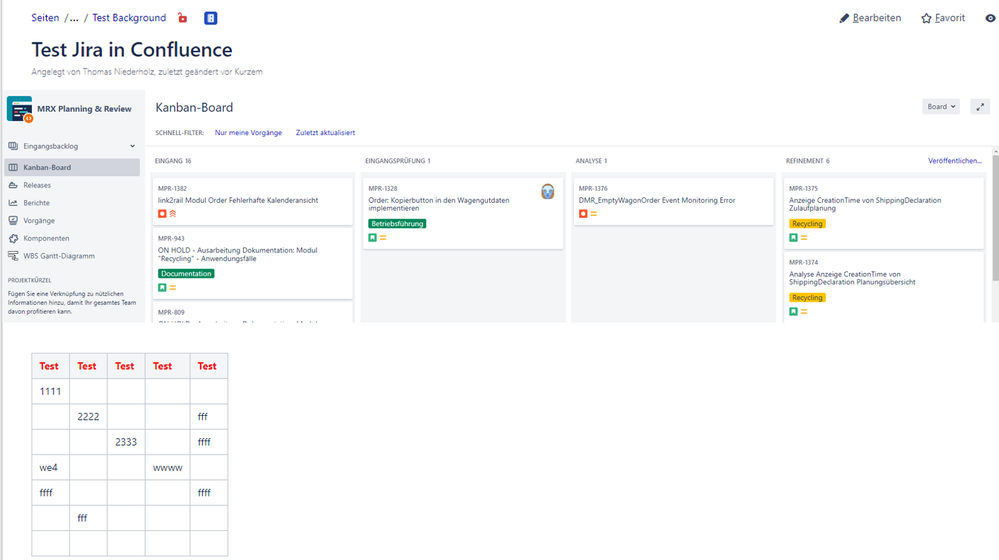Click the Seiten breadcrumb link

45,18
